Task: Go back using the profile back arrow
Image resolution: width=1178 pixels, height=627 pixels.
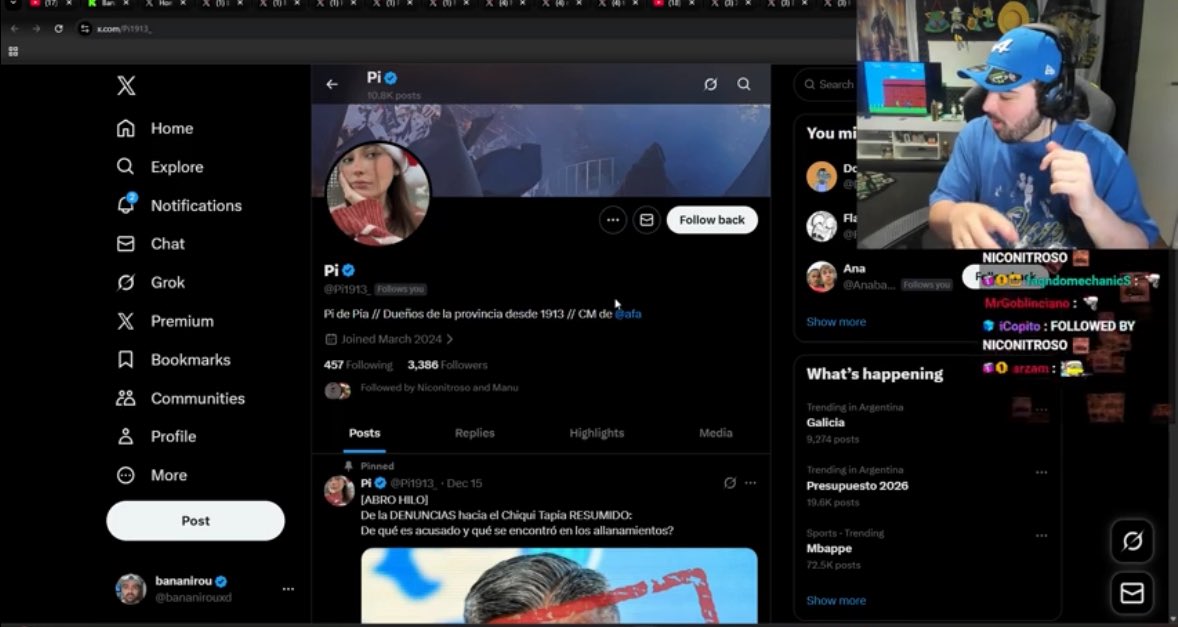Action: point(332,84)
